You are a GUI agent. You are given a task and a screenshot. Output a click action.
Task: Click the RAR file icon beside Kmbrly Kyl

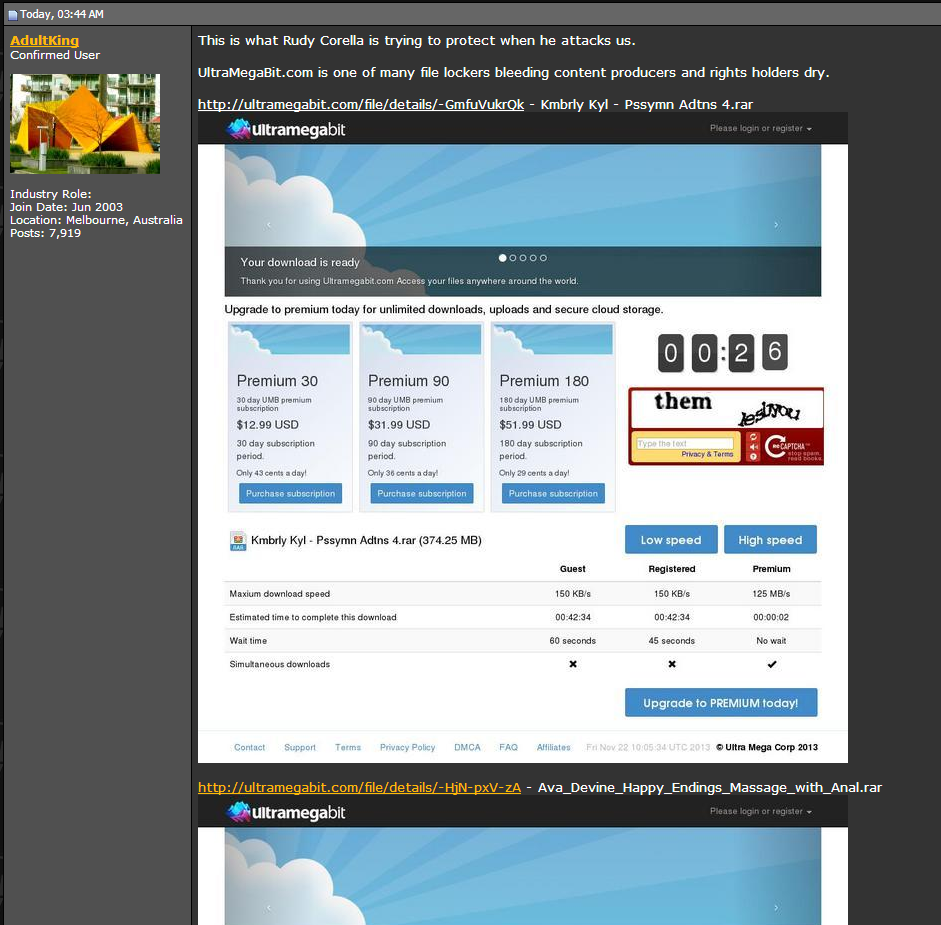point(238,541)
